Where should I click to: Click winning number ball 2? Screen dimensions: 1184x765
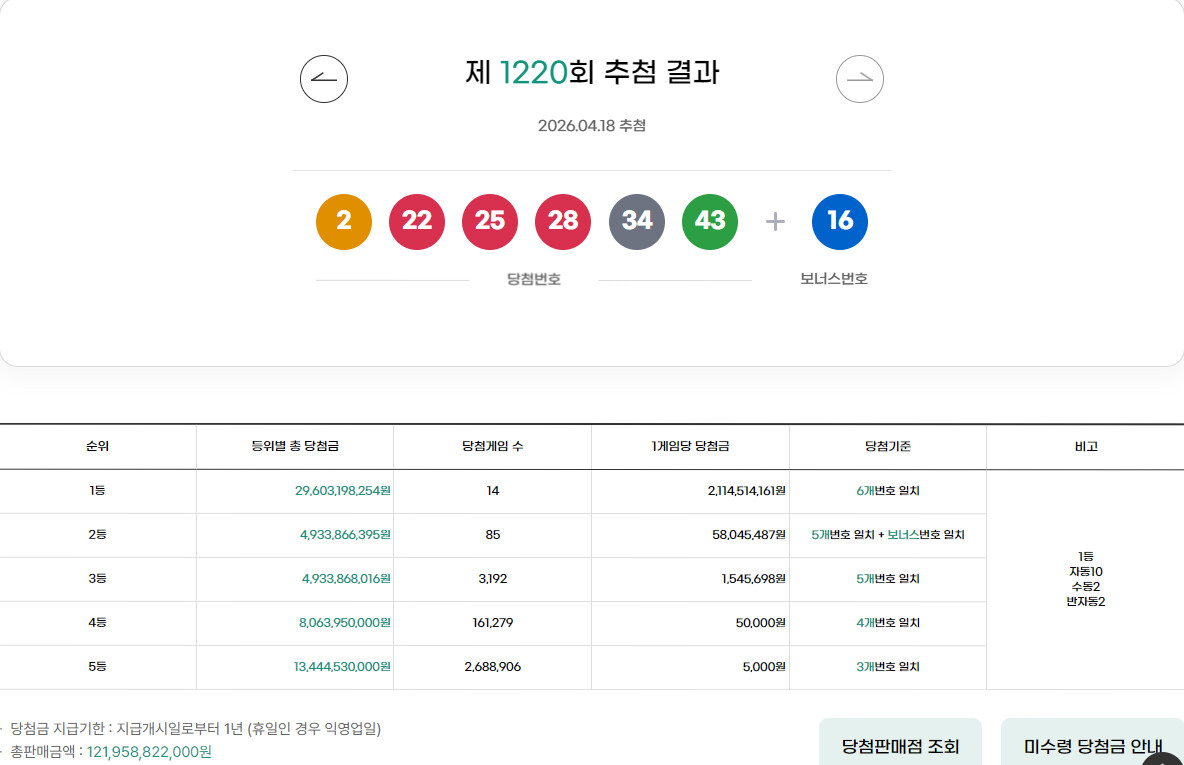[x=344, y=221]
